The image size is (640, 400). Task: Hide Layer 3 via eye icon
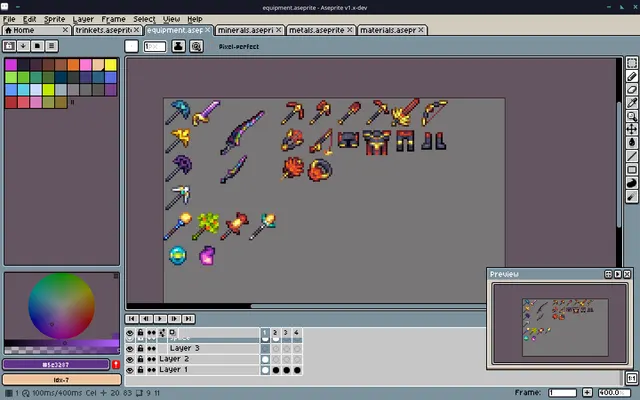pos(130,349)
